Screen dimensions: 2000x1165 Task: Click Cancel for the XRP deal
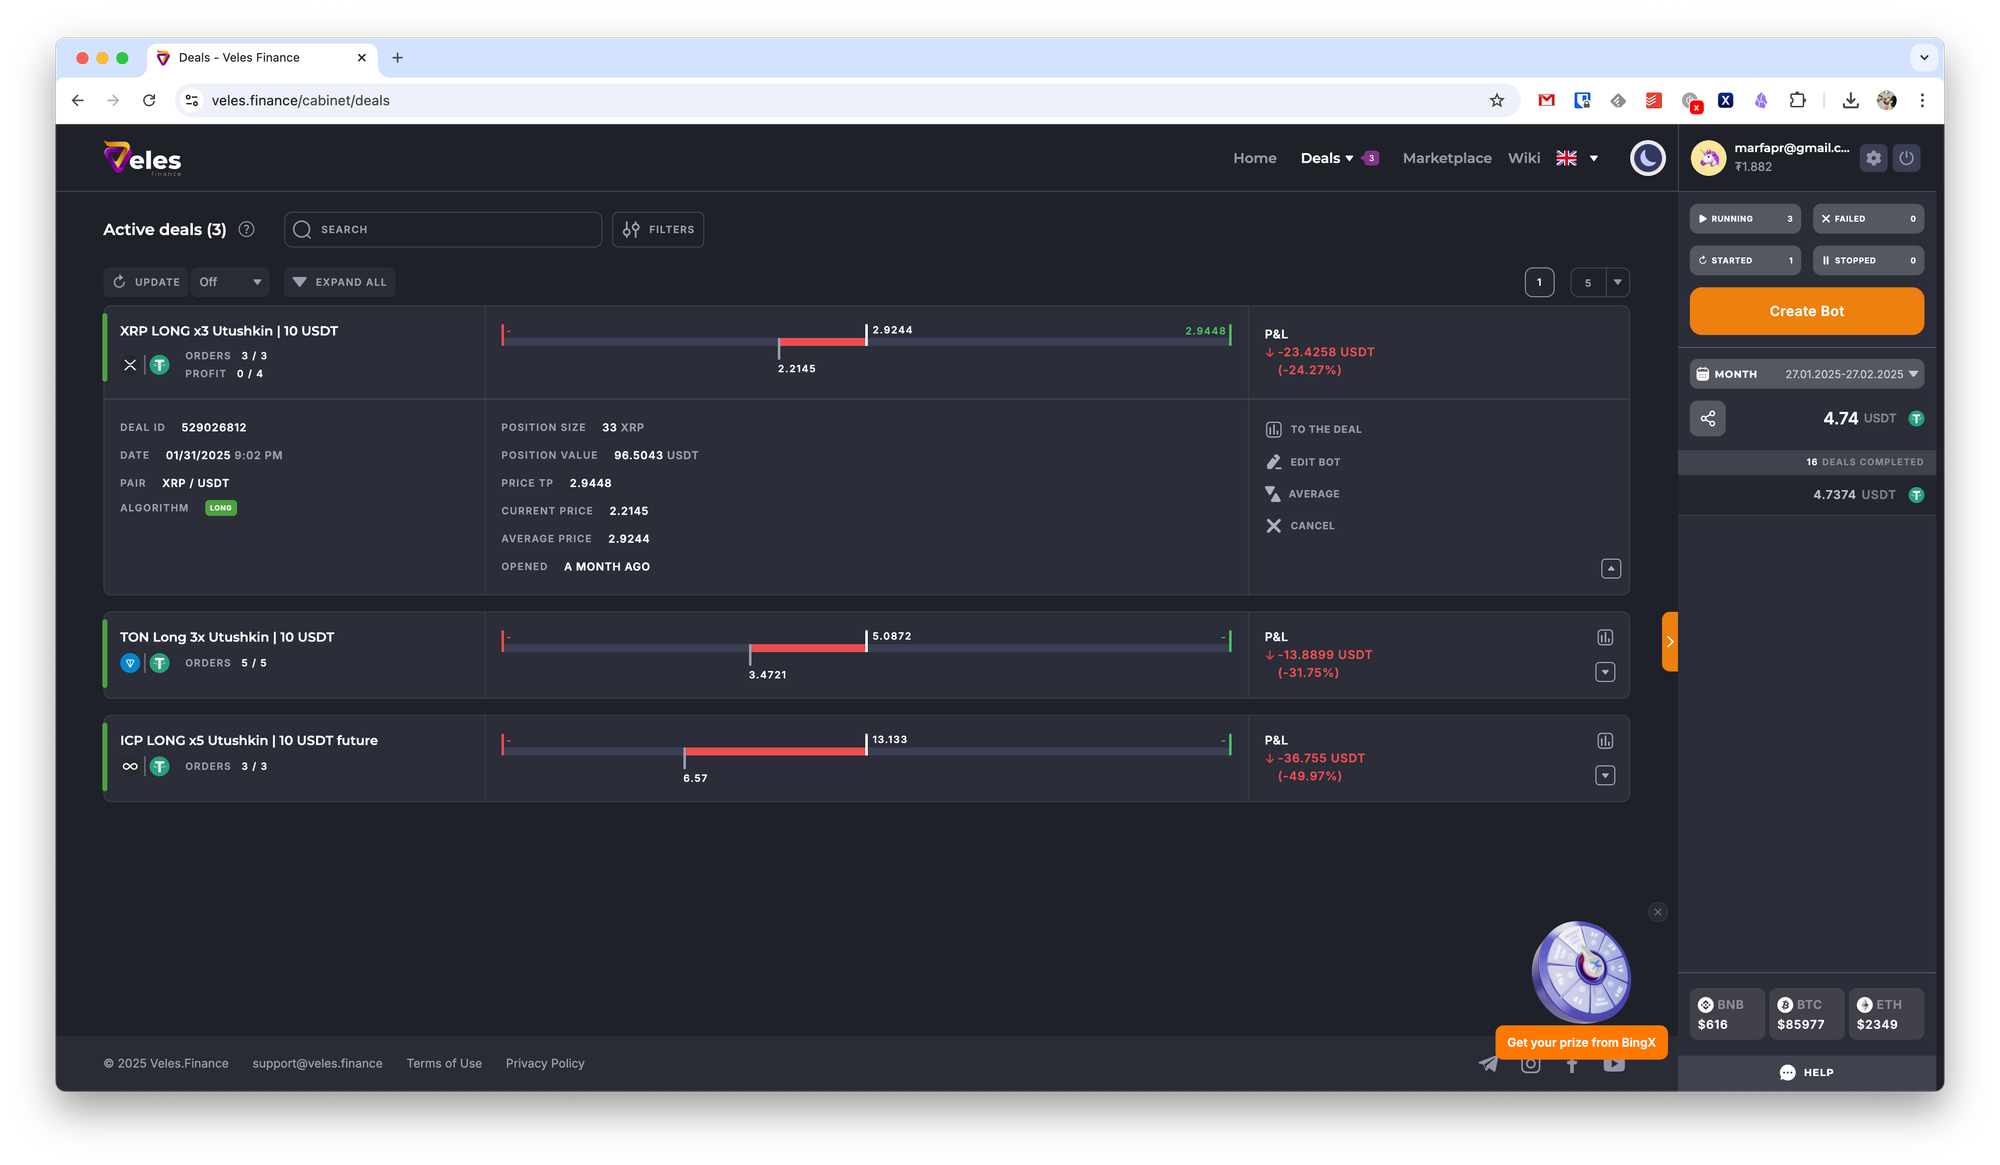pyautogui.click(x=1301, y=526)
